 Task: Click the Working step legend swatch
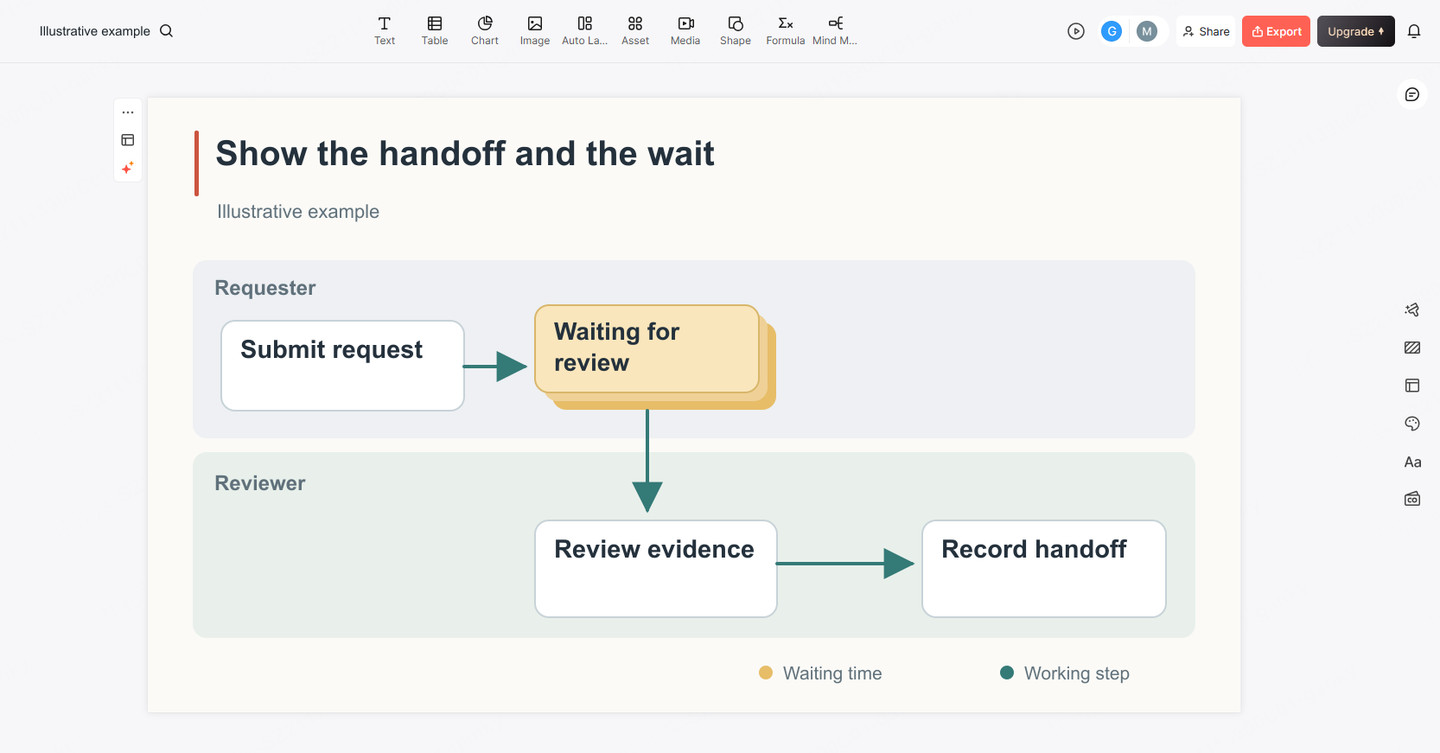[1007, 673]
